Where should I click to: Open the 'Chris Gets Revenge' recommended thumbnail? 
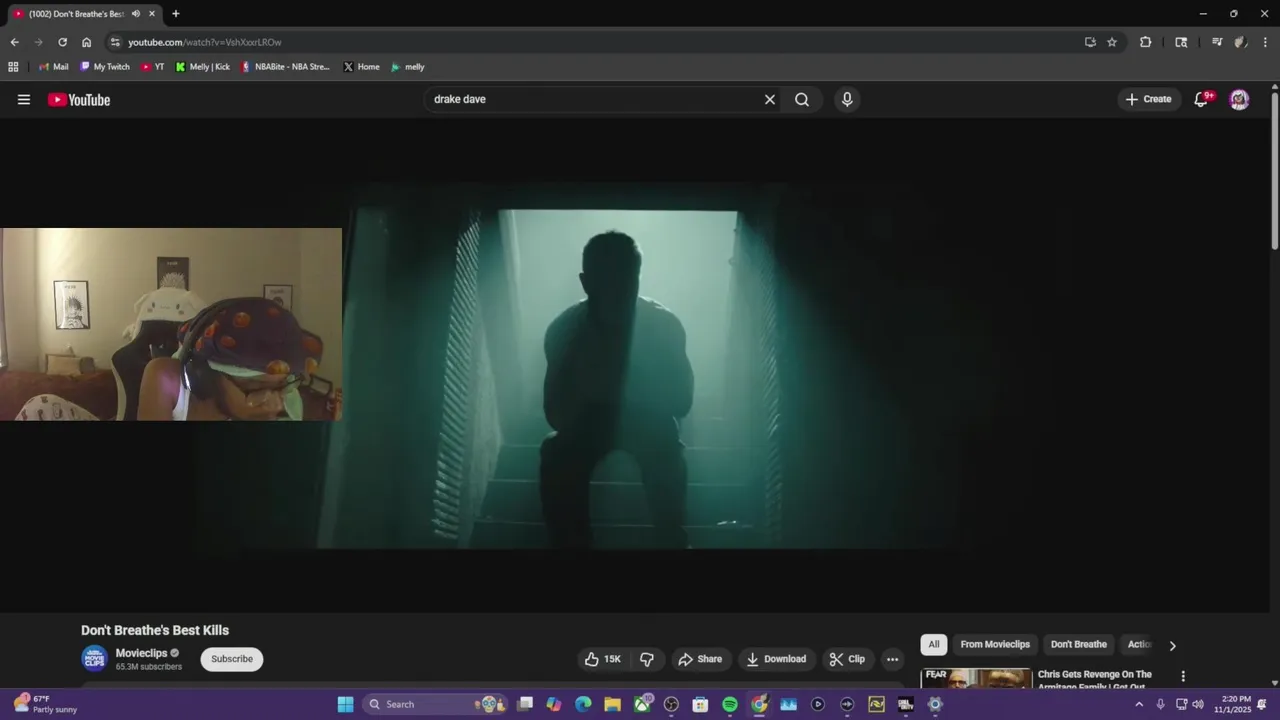pos(976,678)
